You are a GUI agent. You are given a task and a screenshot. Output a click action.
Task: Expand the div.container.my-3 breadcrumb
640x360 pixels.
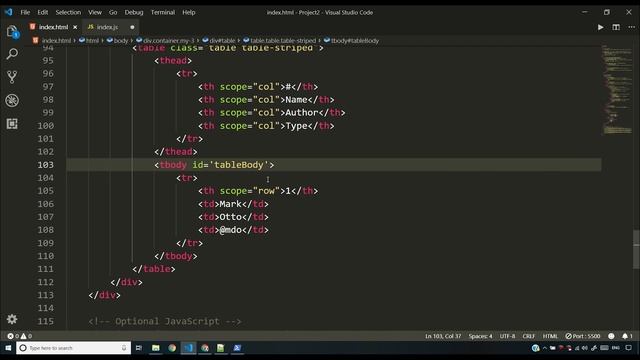[165, 40]
